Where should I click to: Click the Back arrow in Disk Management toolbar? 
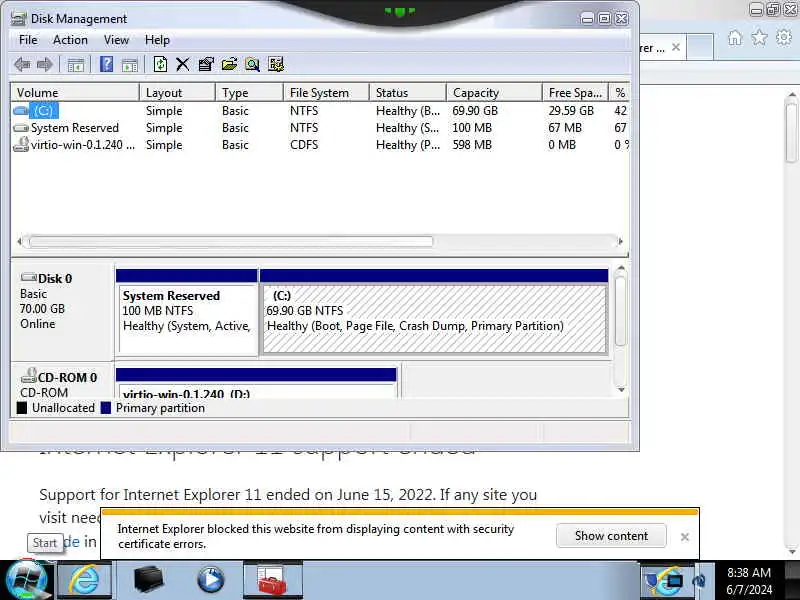coord(22,65)
